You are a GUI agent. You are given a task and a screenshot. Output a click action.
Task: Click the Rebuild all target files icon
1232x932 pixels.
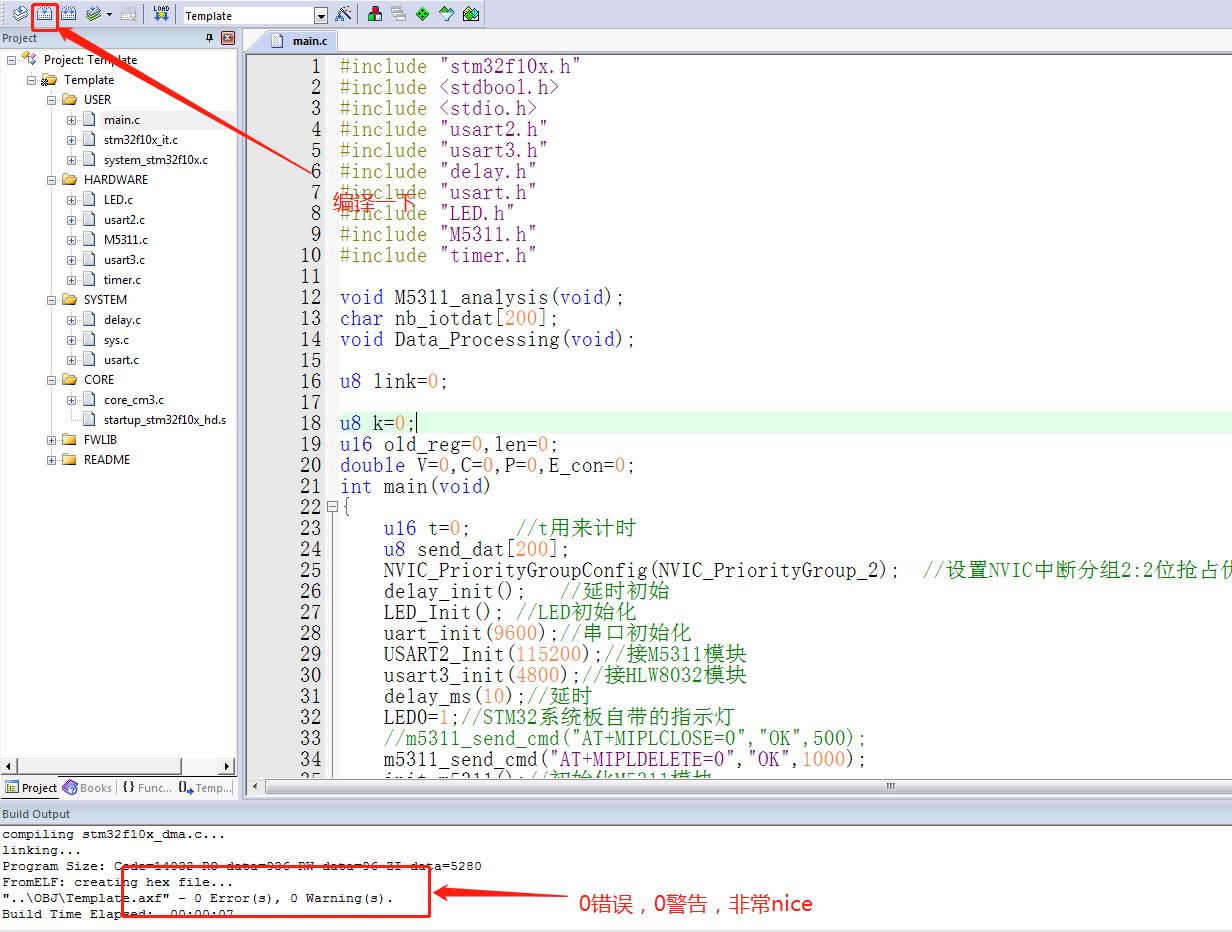coord(68,14)
